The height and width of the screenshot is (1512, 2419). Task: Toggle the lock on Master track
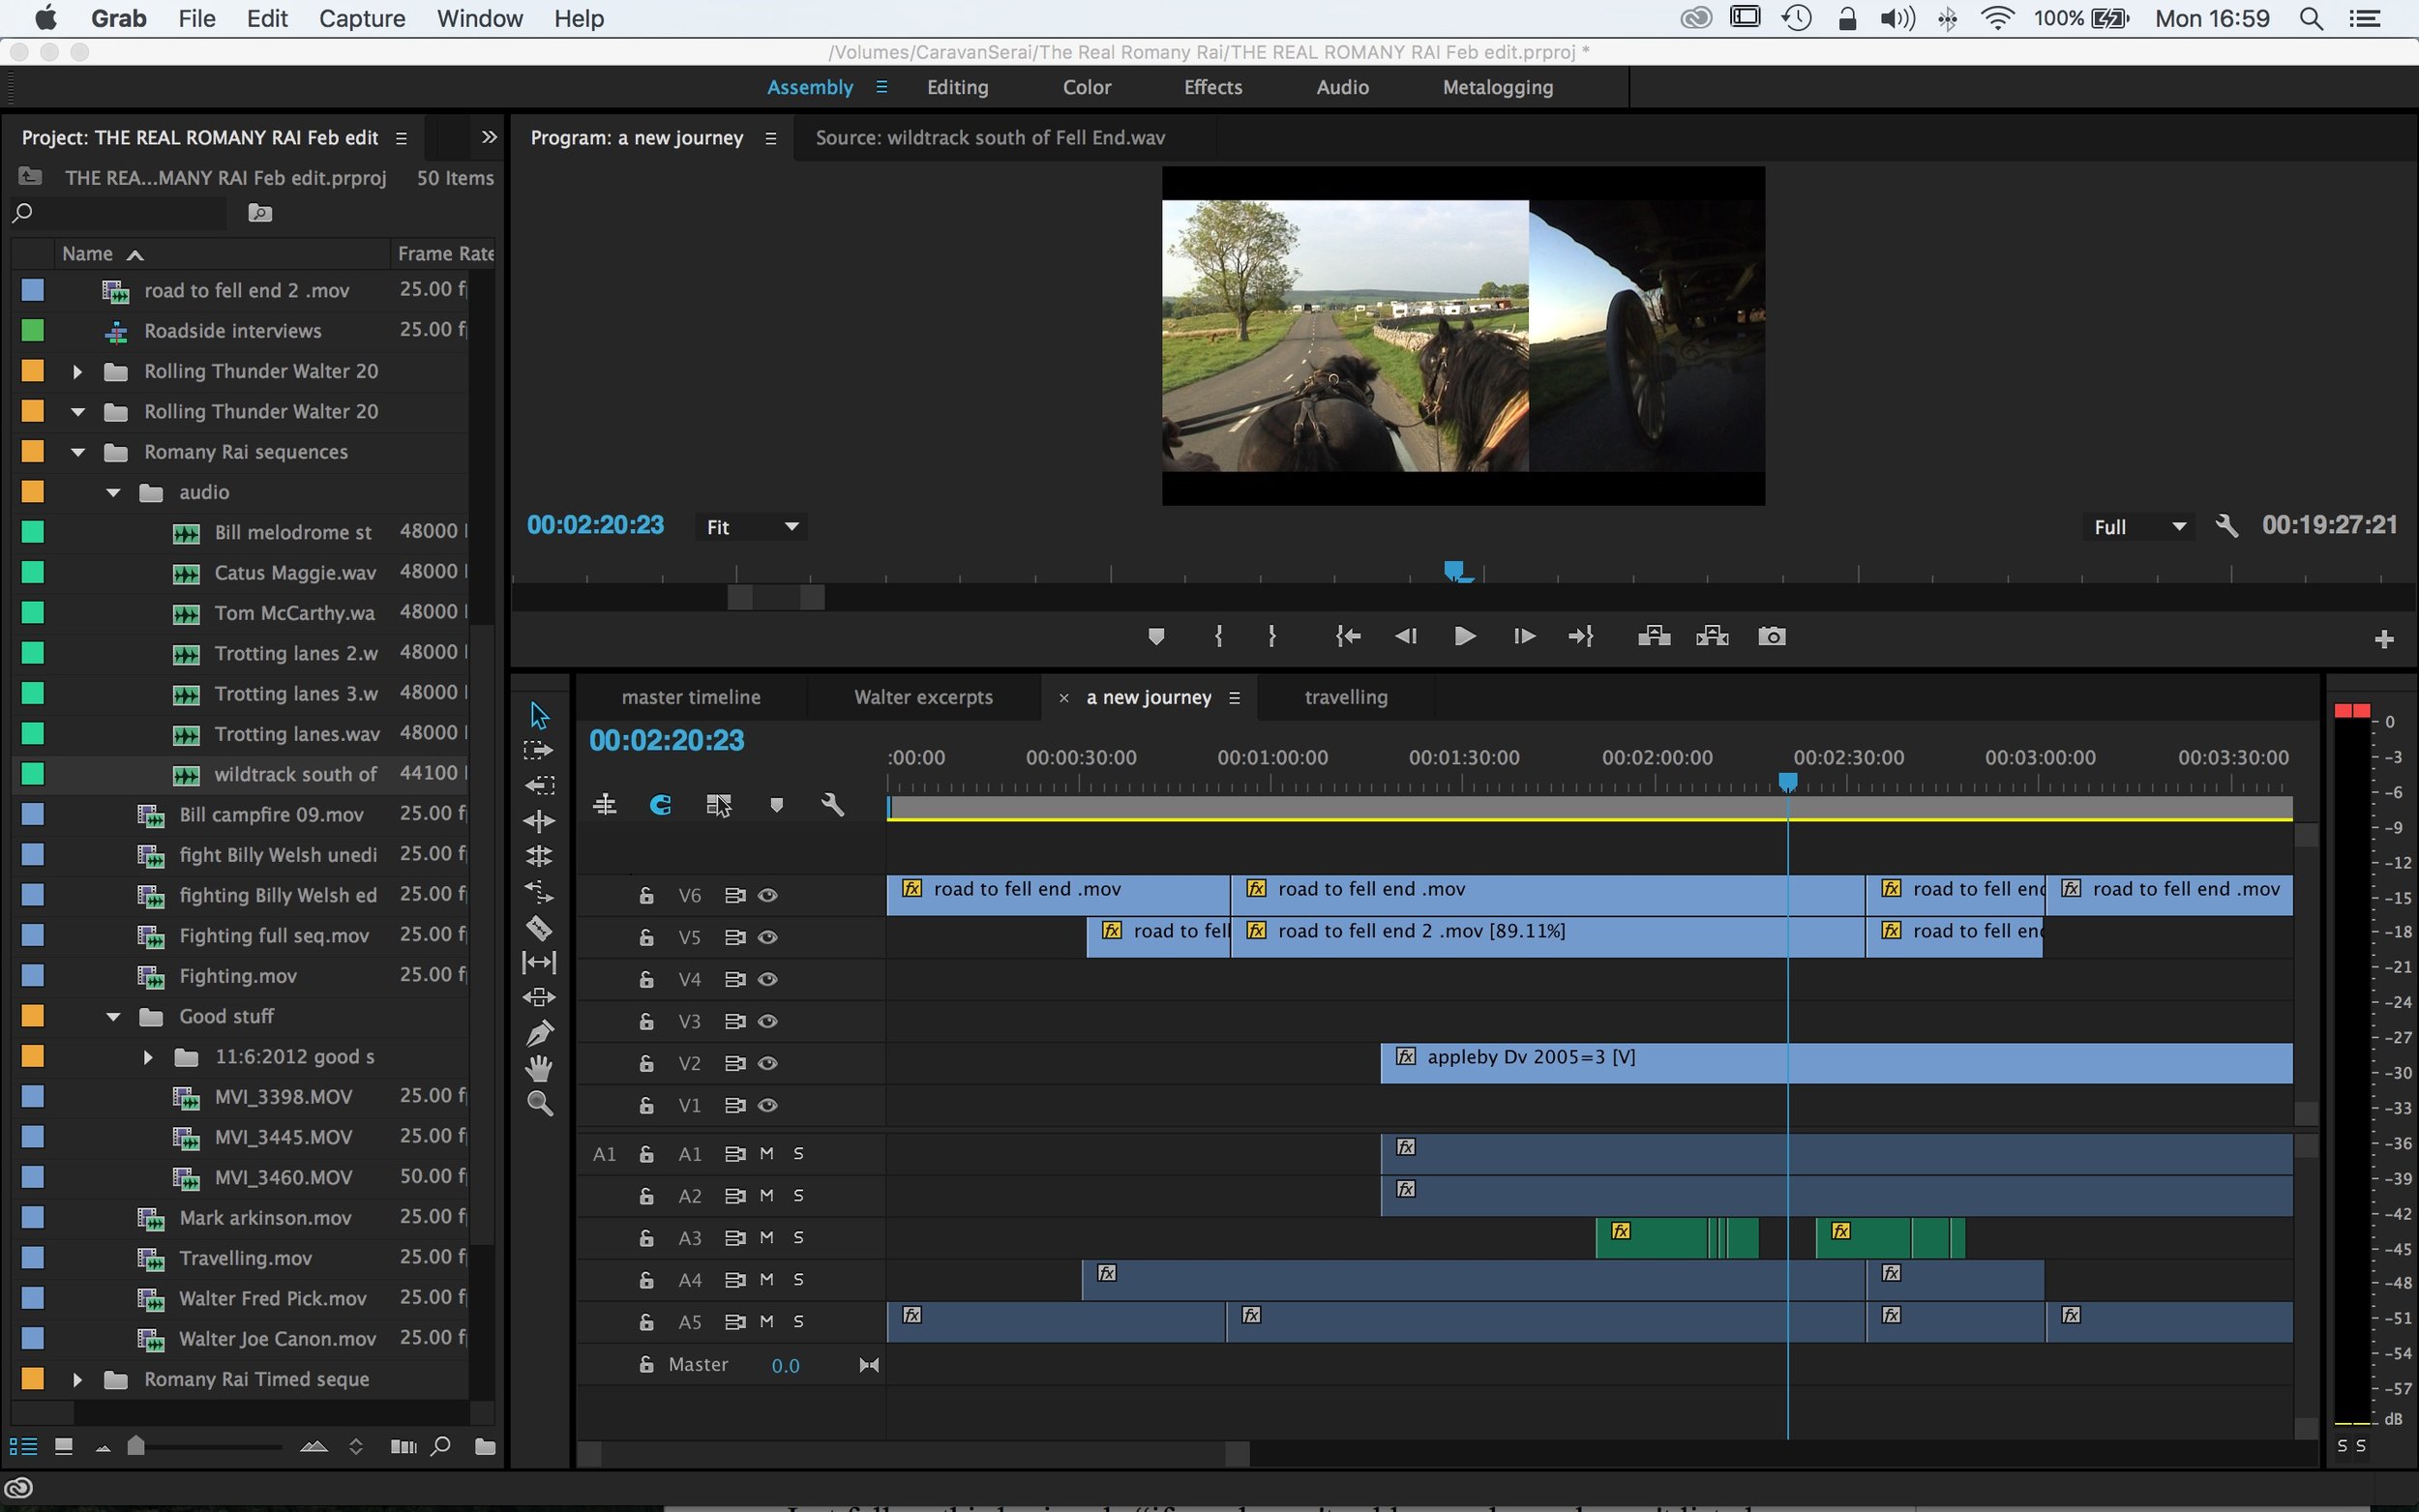click(x=646, y=1364)
